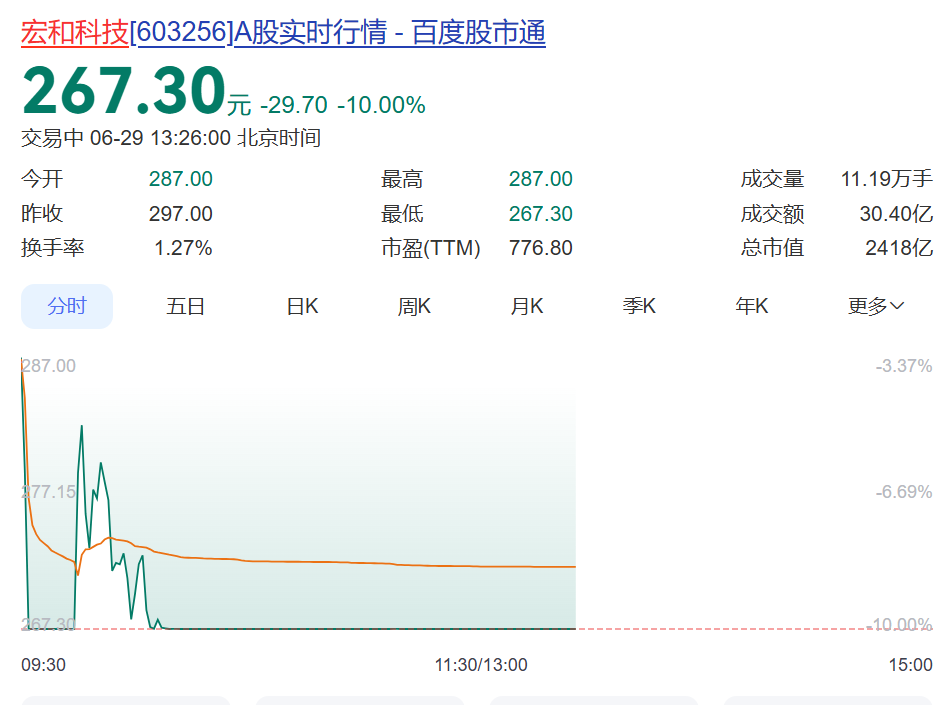The image size is (951, 705).
Task: Click the chart axis label -3.37%
Action: [904, 366]
